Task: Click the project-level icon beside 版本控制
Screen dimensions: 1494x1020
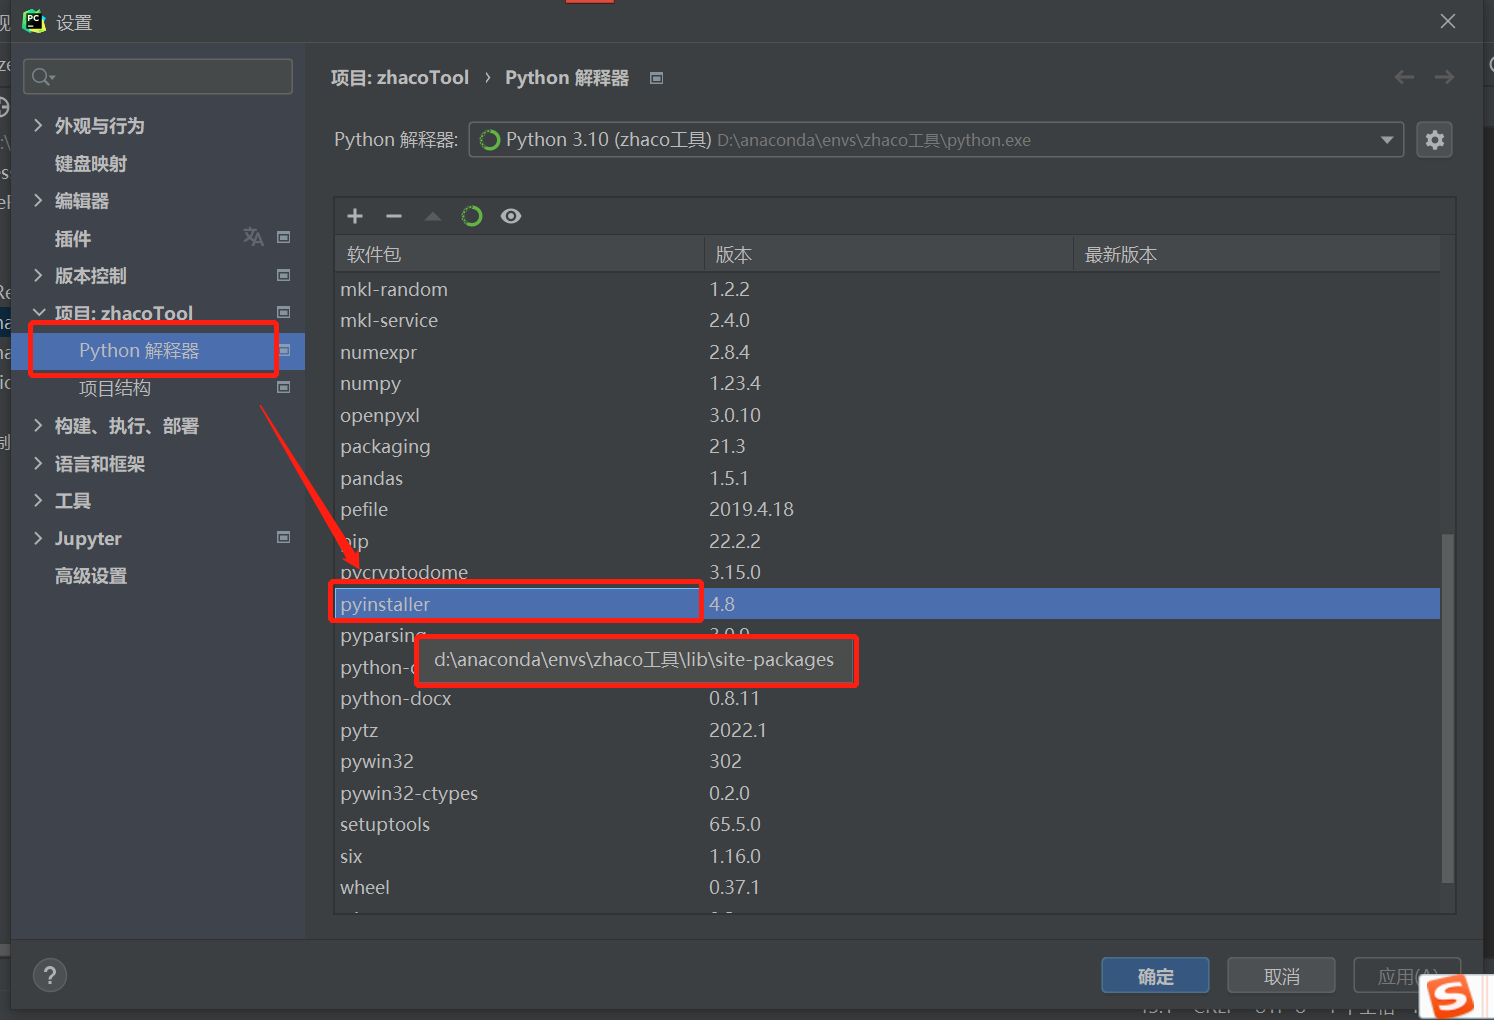Action: click(283, 275)
